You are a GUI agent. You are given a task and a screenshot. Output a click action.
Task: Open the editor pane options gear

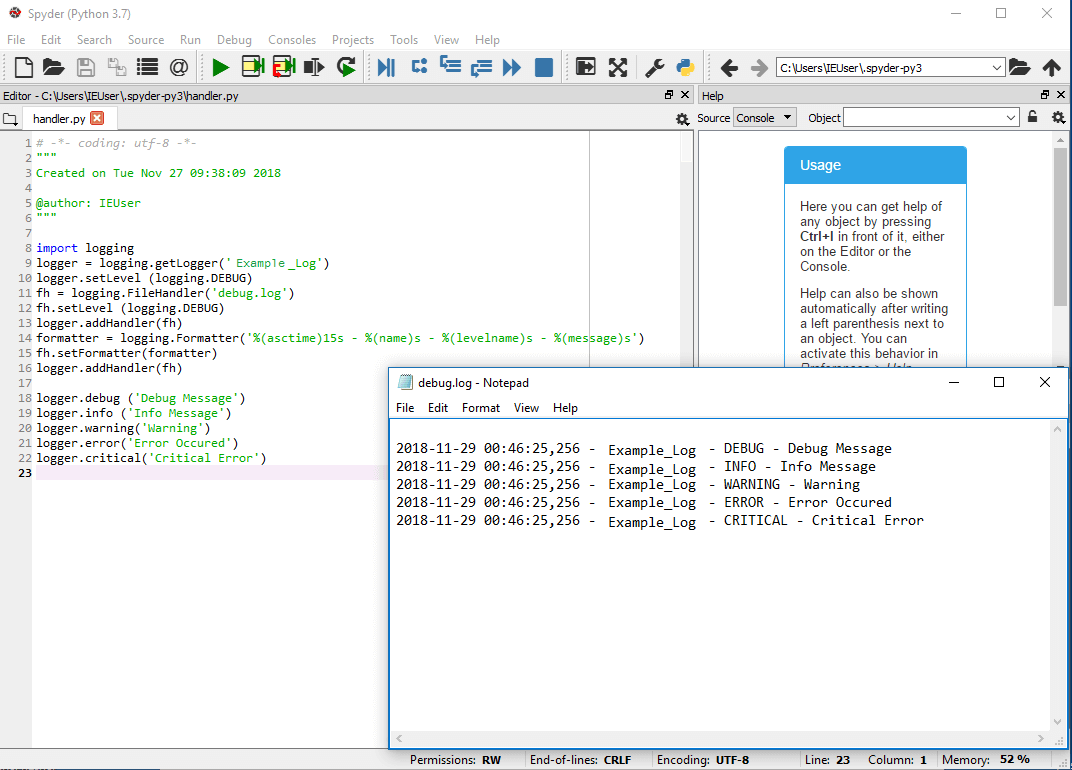(x=682, y=118)
